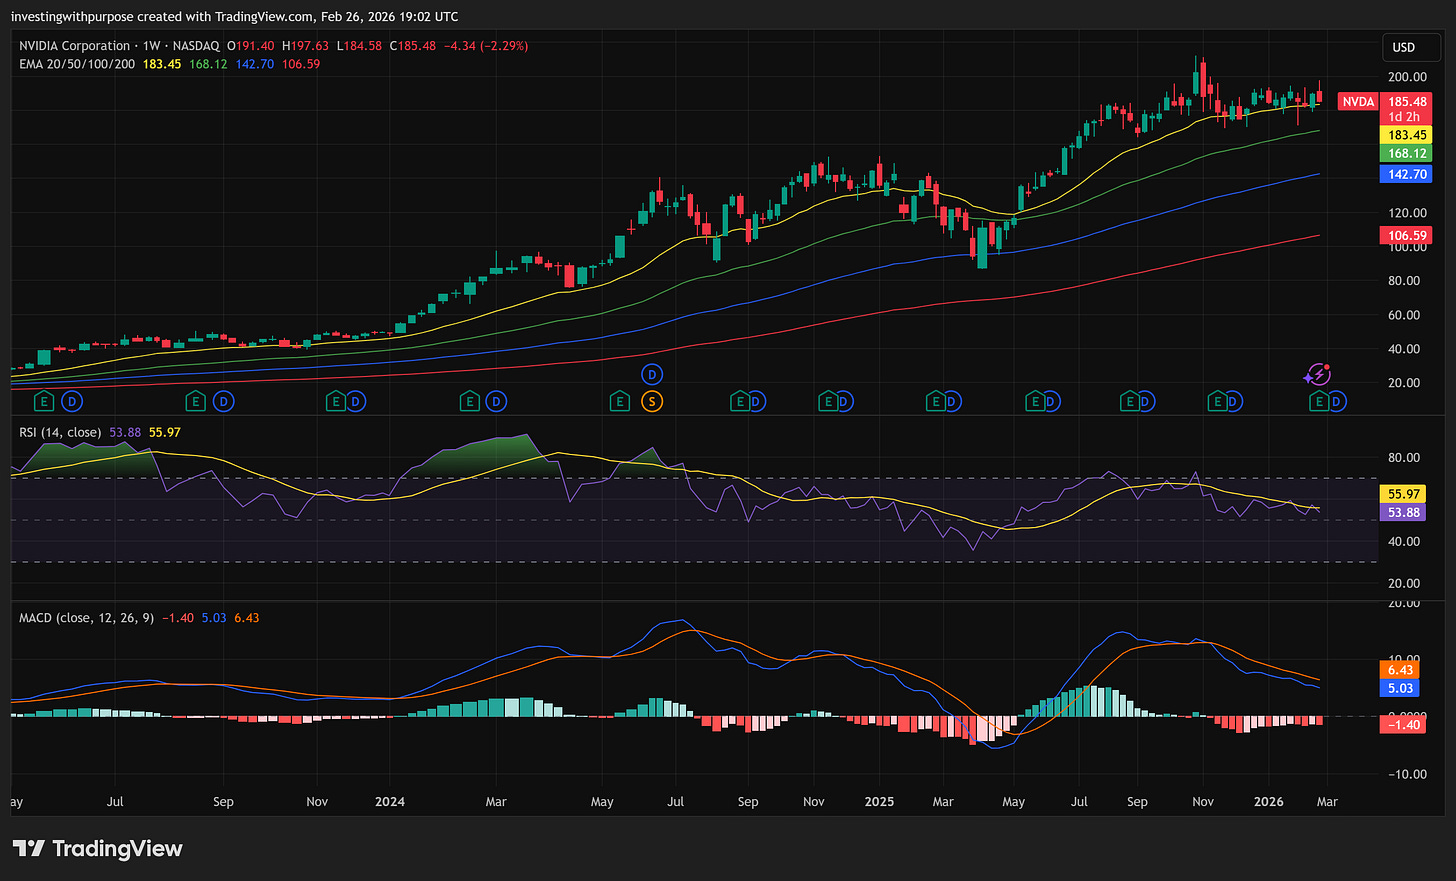This screenshot has height=881, width=1456.
Task: Open the November 2024 earnings E marker
Action: click(x=827, y=401)
